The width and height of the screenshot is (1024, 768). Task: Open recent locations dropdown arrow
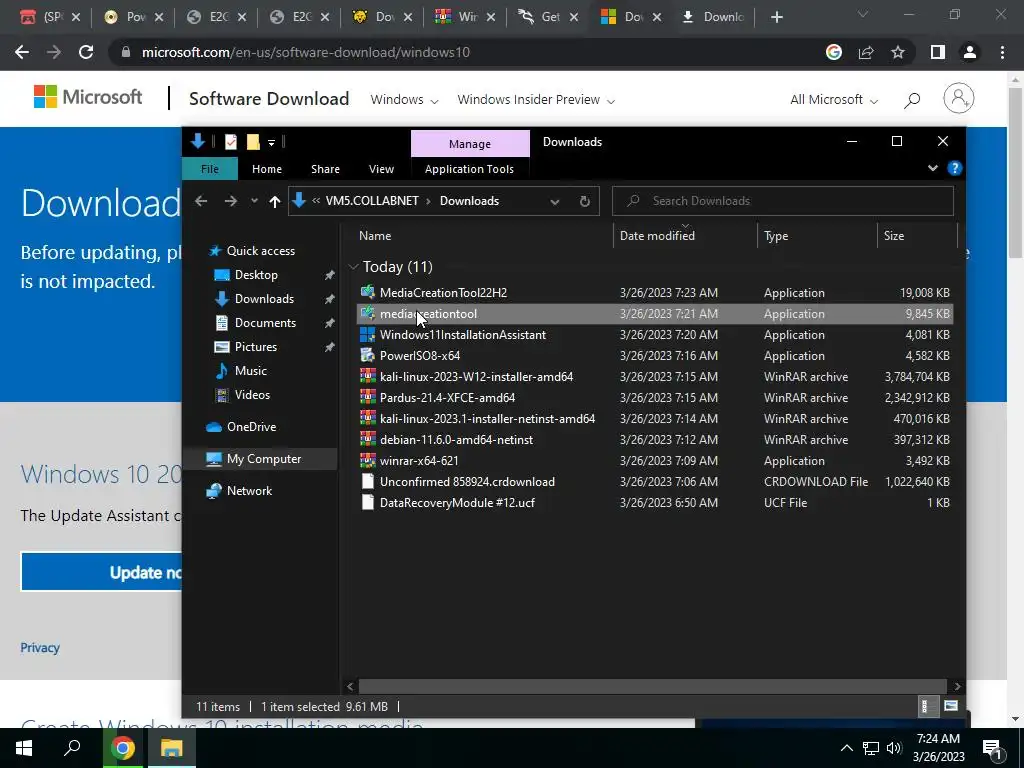254,201
